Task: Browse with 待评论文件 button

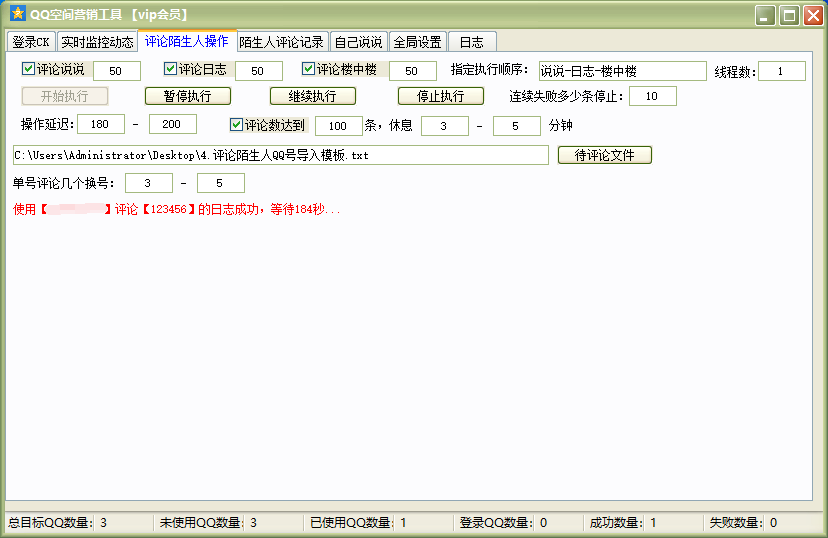Action: click(605, 155)
